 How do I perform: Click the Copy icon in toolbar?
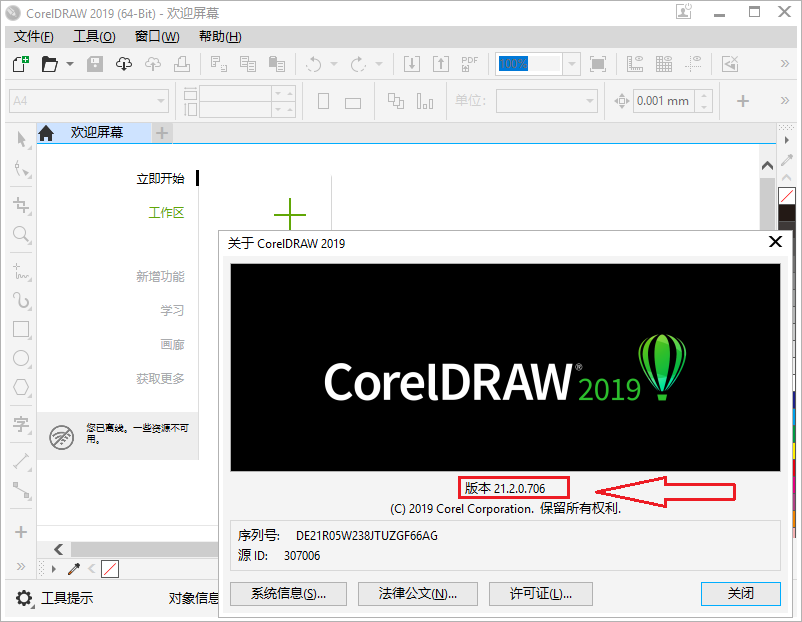[248, 64]
